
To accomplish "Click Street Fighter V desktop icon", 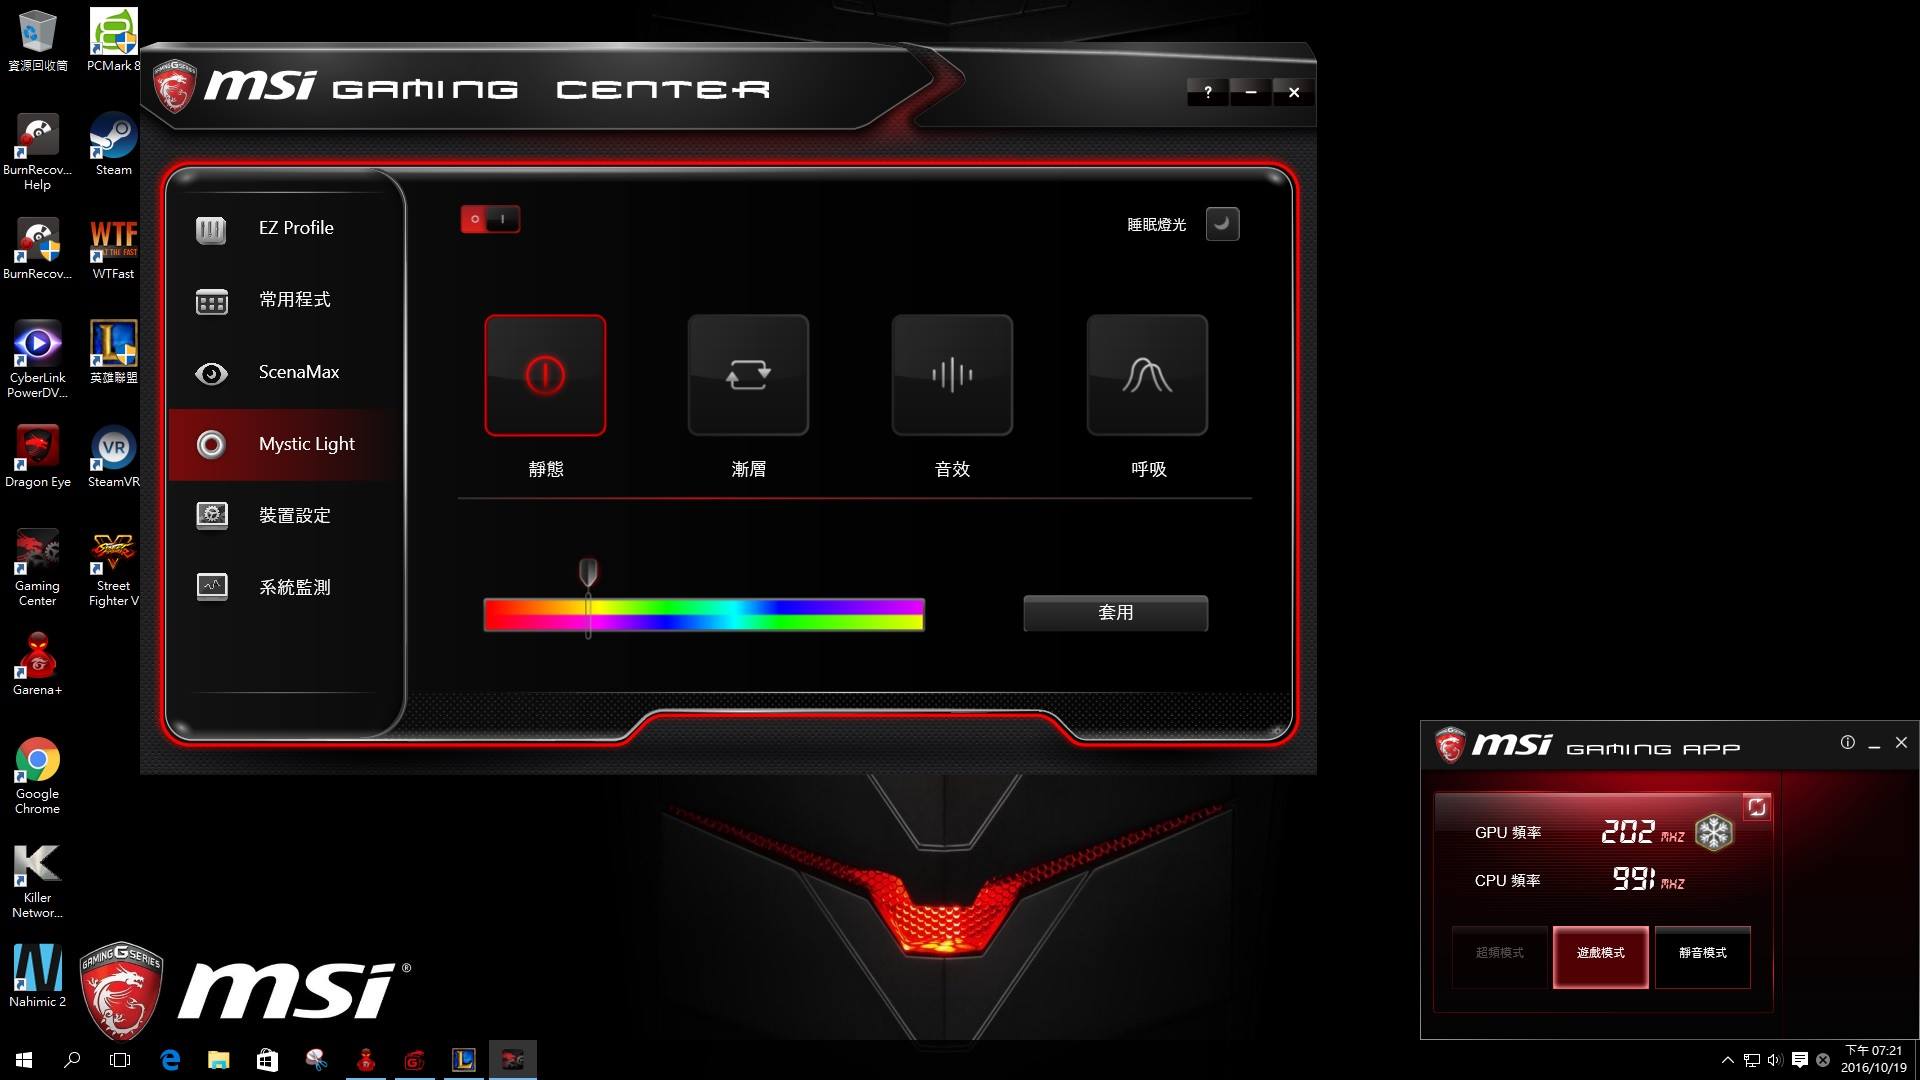I will [x=113, y=568].
